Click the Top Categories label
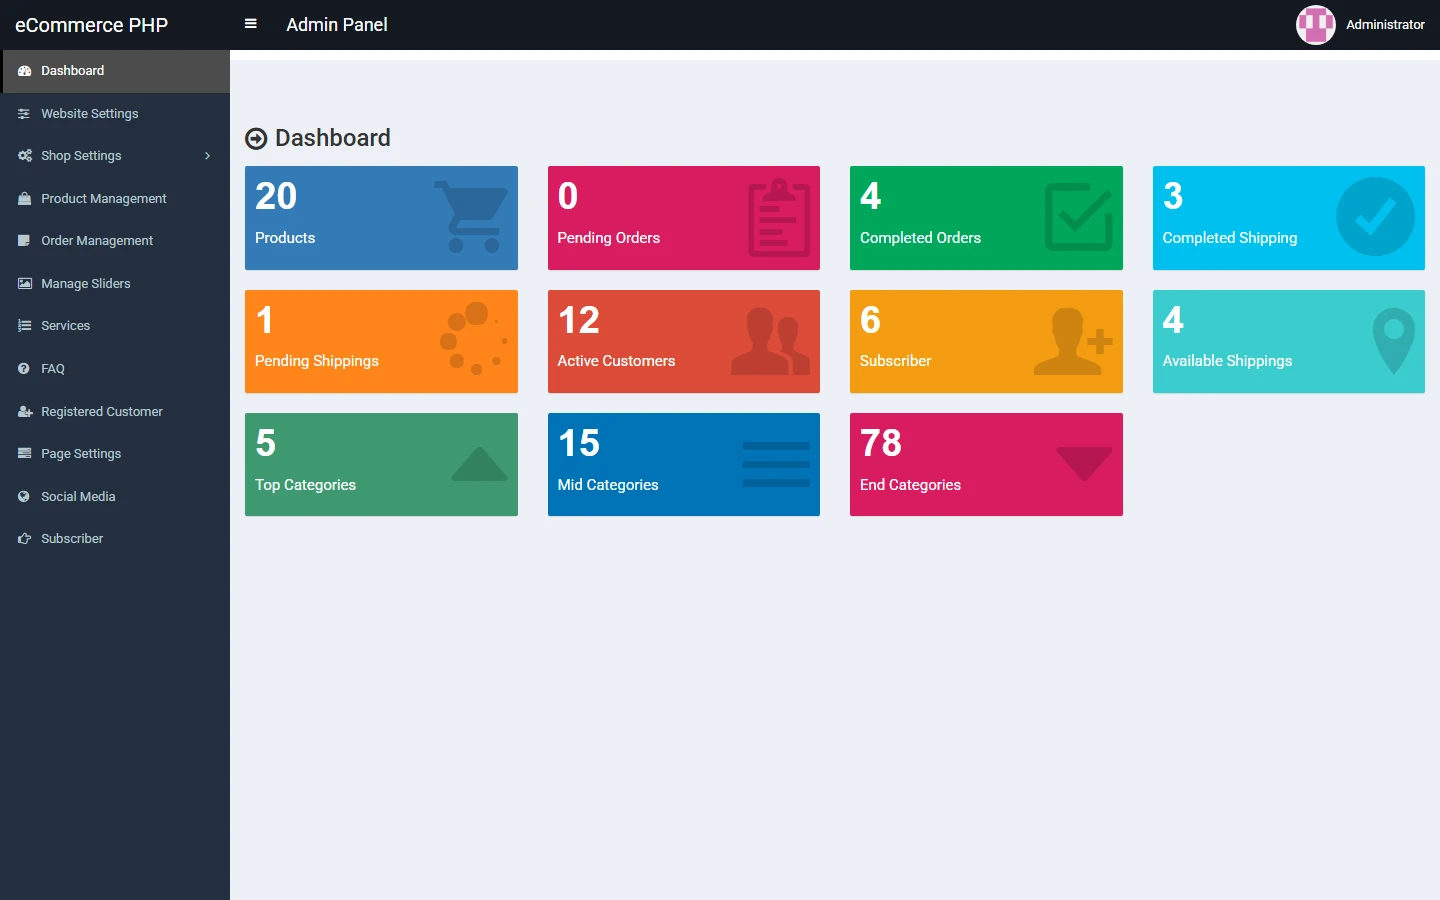This screenshot has height=900, width=1440. [306, 485]
